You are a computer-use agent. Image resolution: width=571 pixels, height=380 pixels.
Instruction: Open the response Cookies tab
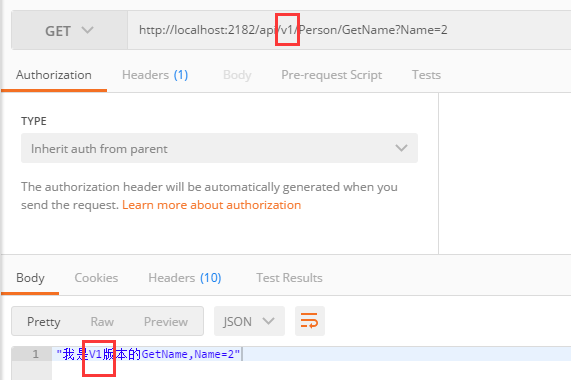[96, 278]
